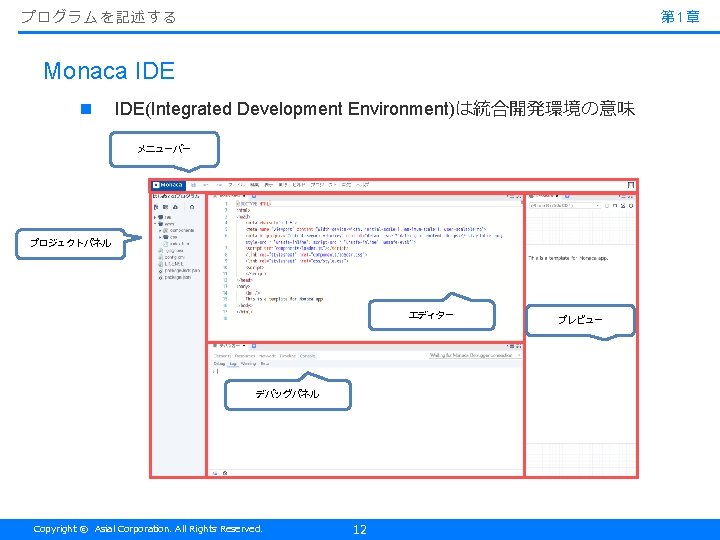Image resolution: width=720 pixels, height=540 pixels.
Task: Expand the css folder arrow
Action: [x=160, y=237]
